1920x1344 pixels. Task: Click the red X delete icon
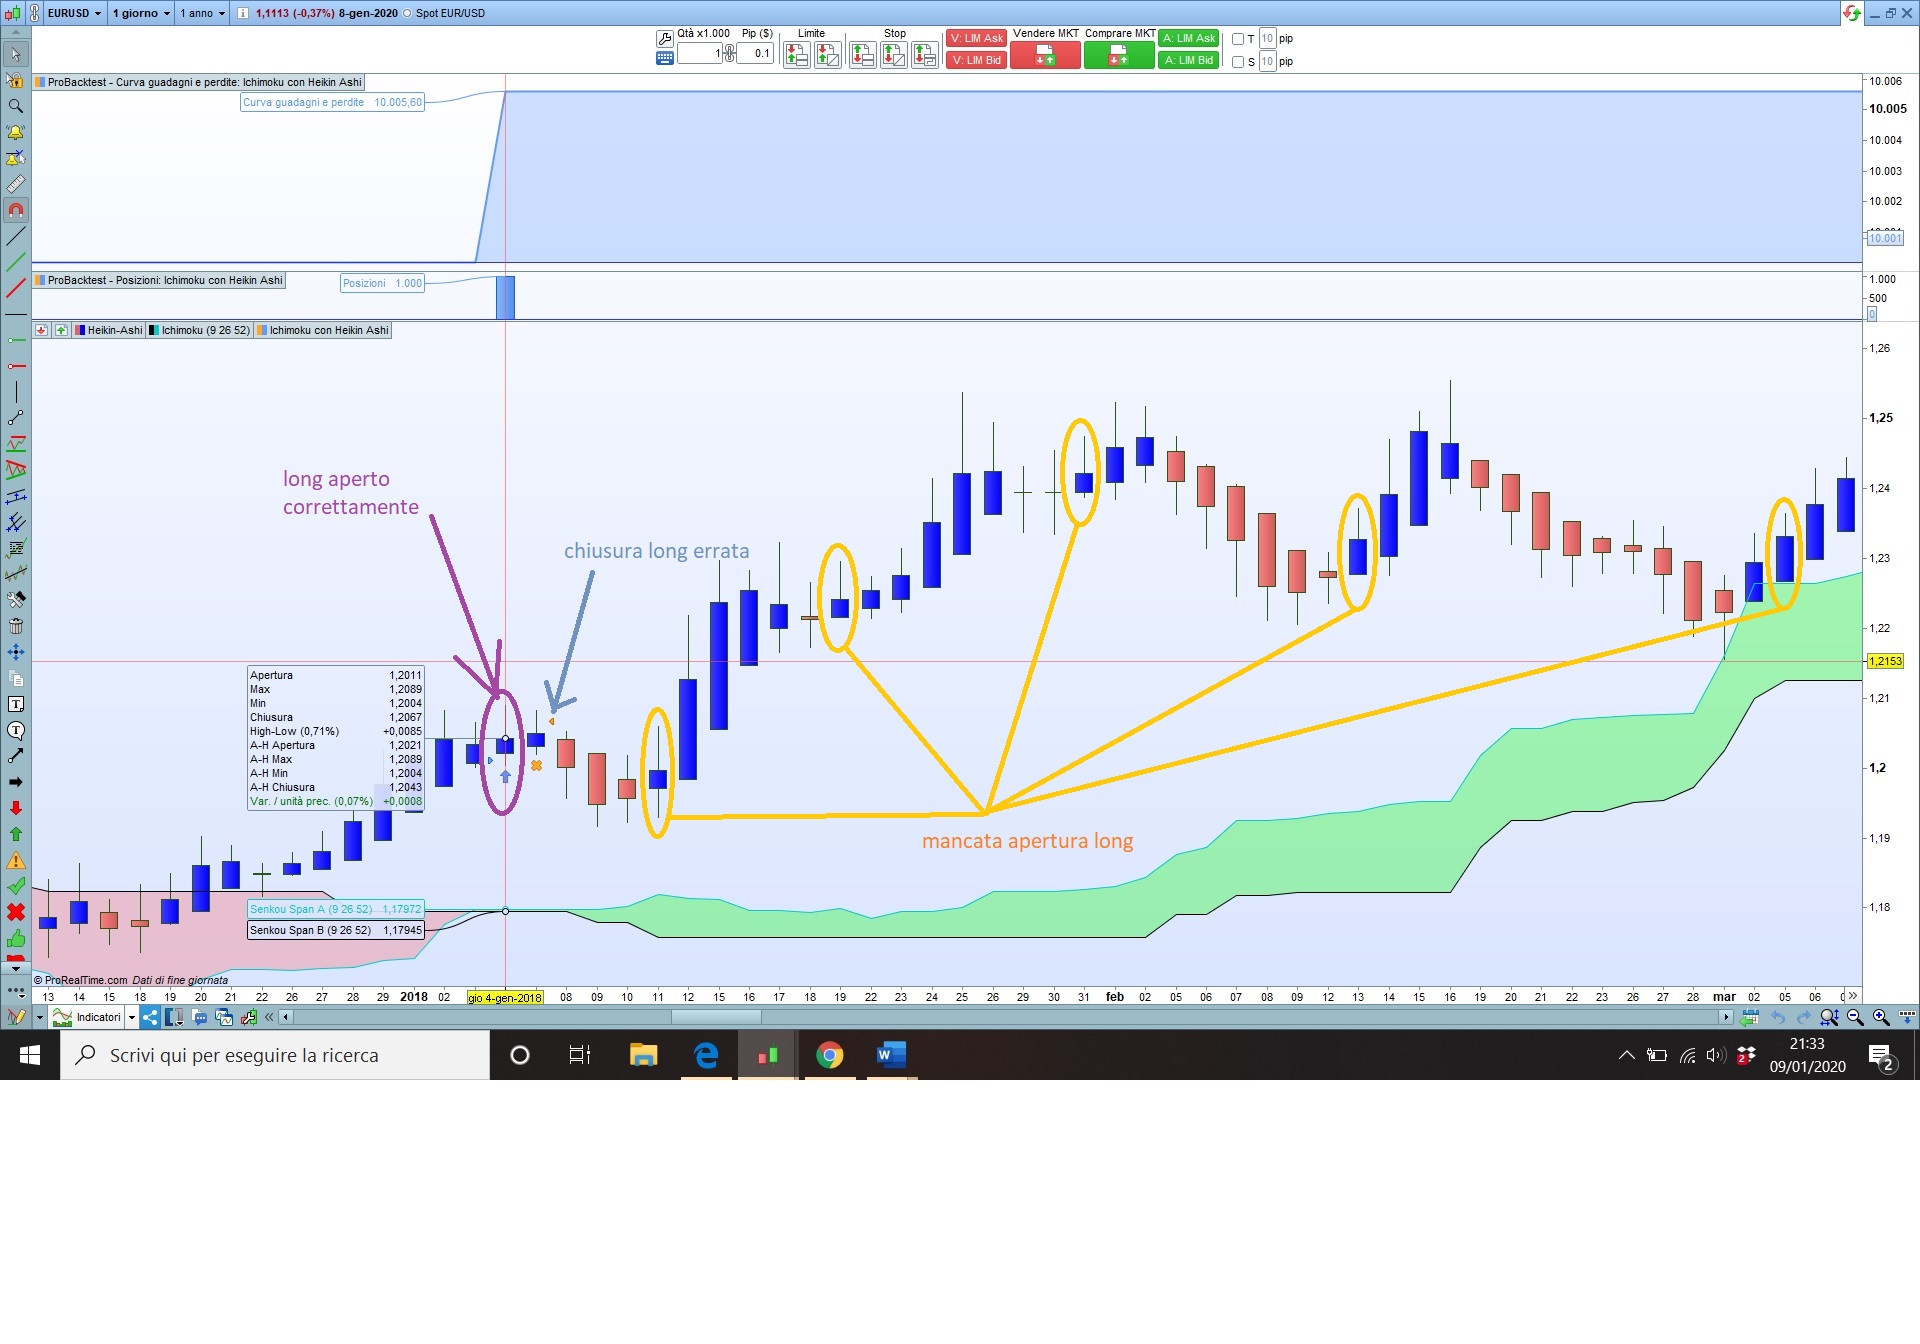16,912
